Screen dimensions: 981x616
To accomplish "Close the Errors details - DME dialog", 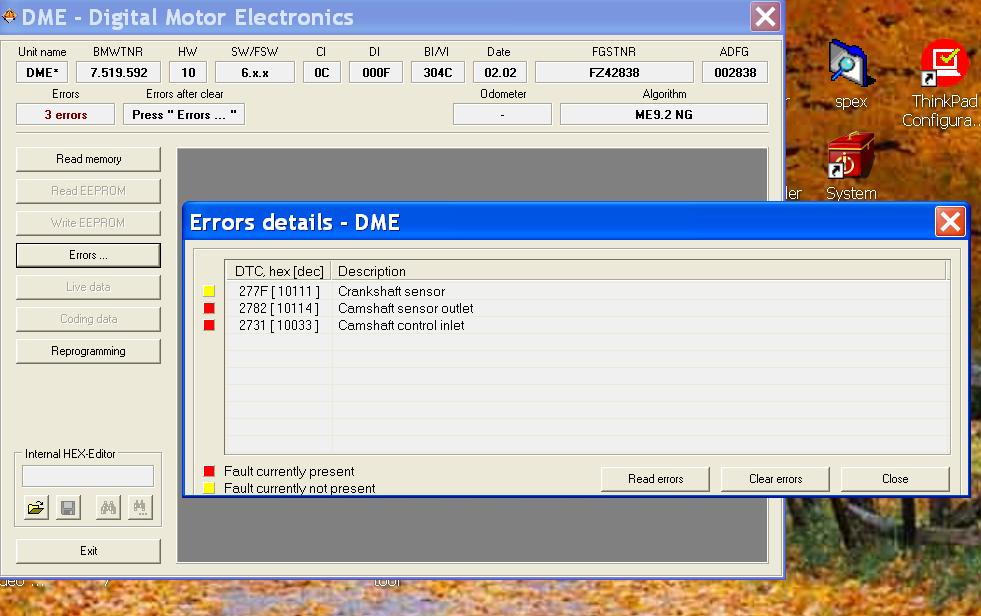I will tap(950, 222).
